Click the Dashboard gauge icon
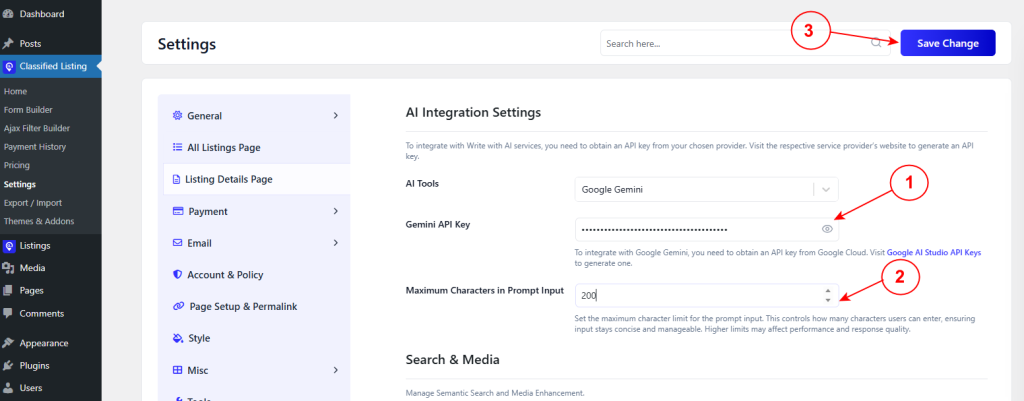Screen dimensions: 1024x401 (8, 14)
